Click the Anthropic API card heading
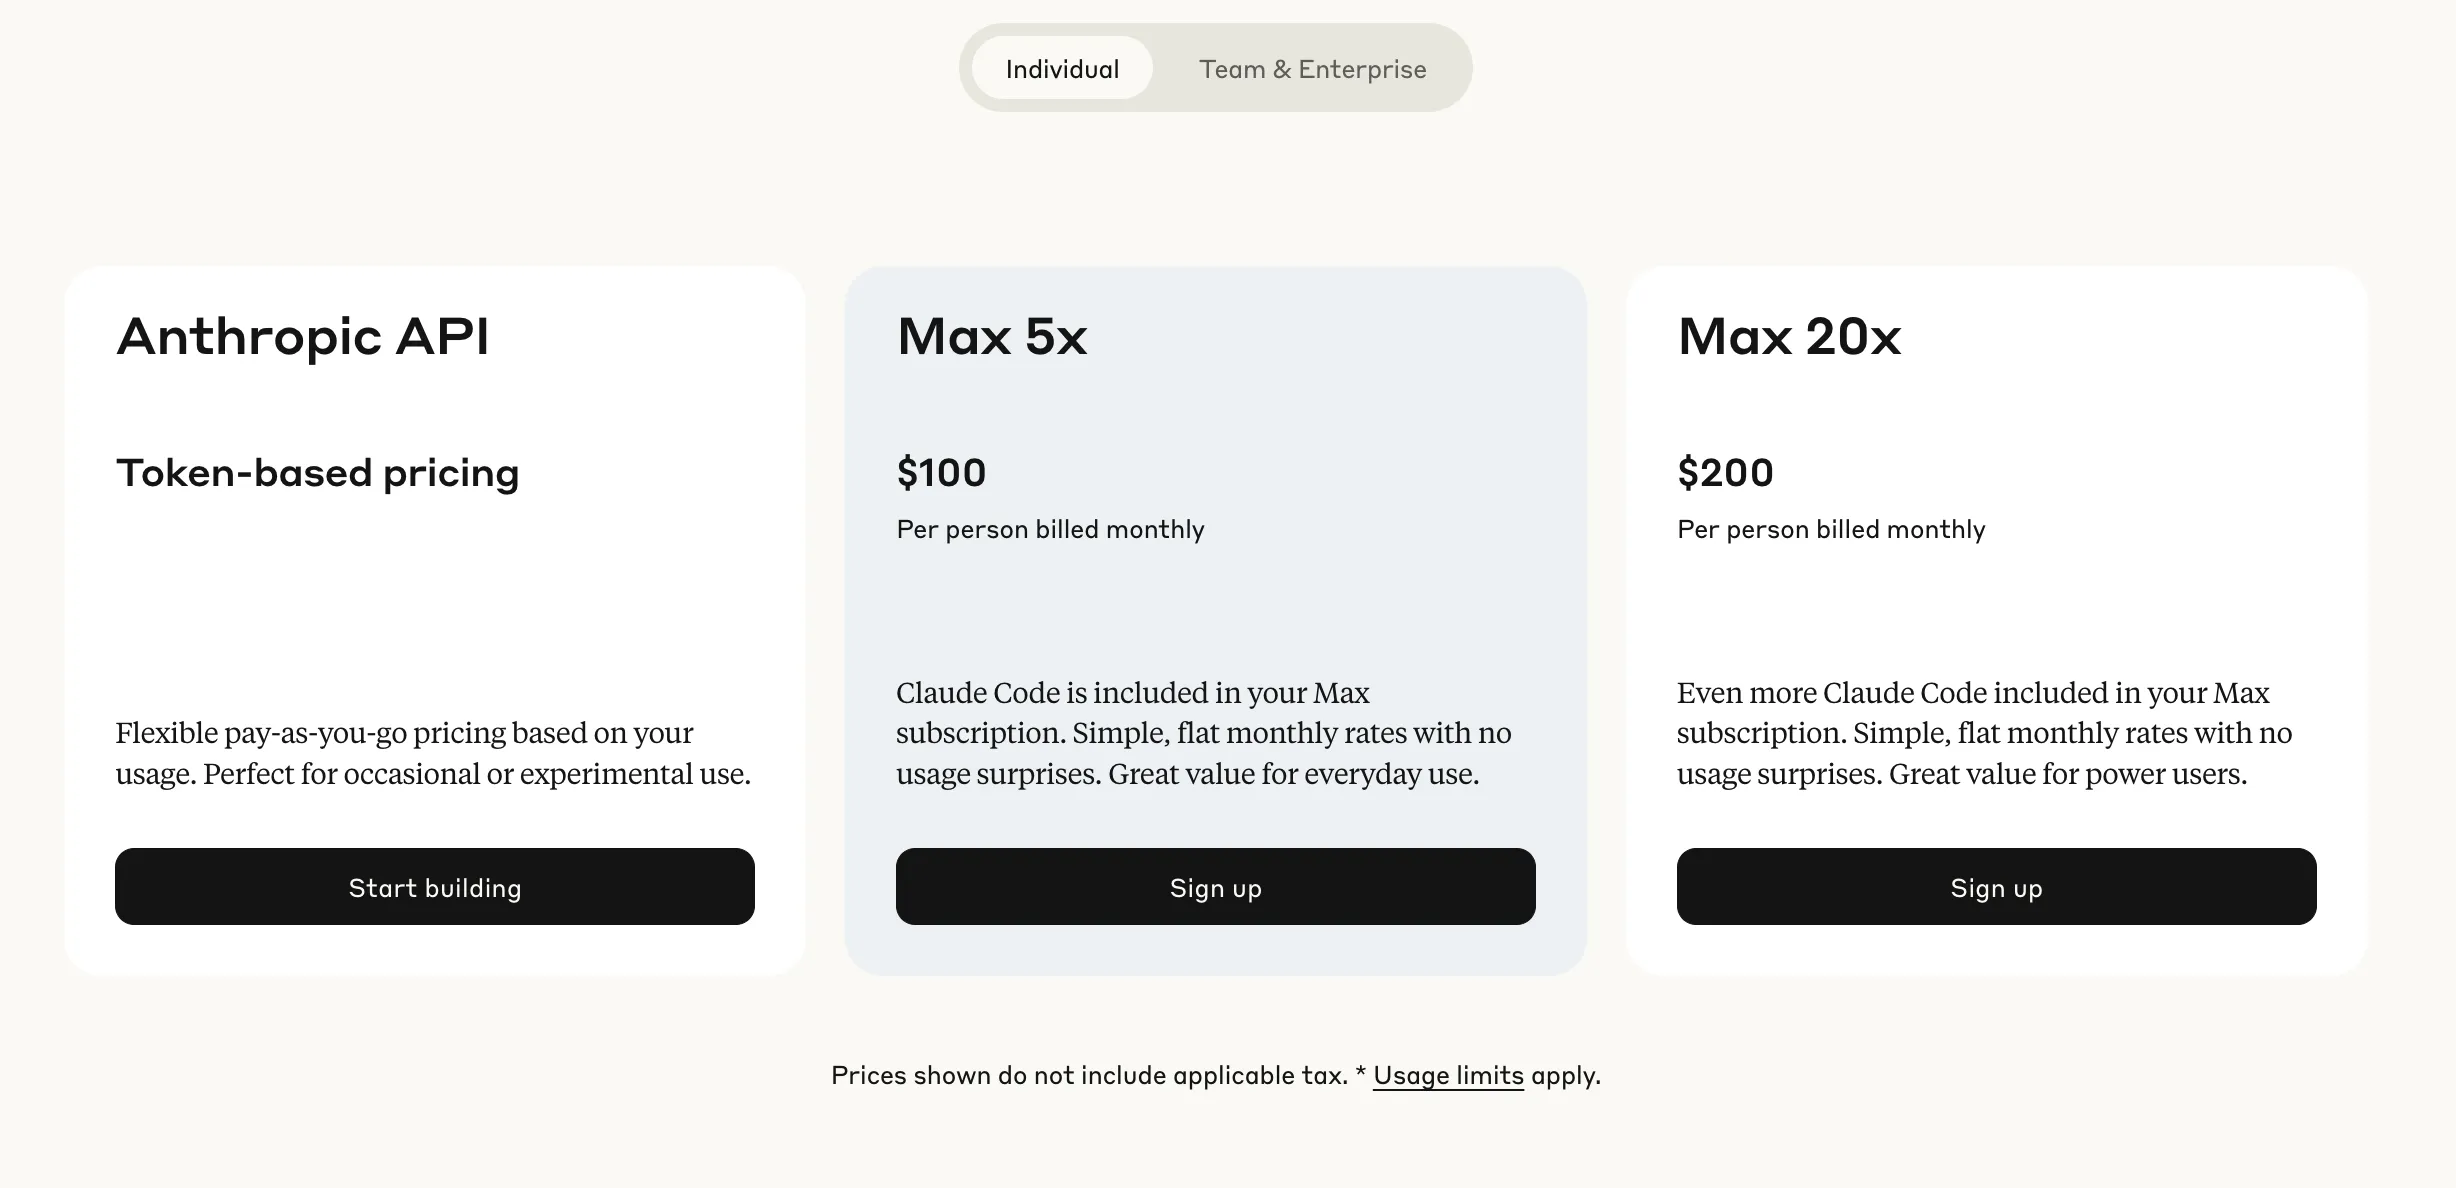Viewport: 2456px width, 1188px height. (x=303, y=337)
